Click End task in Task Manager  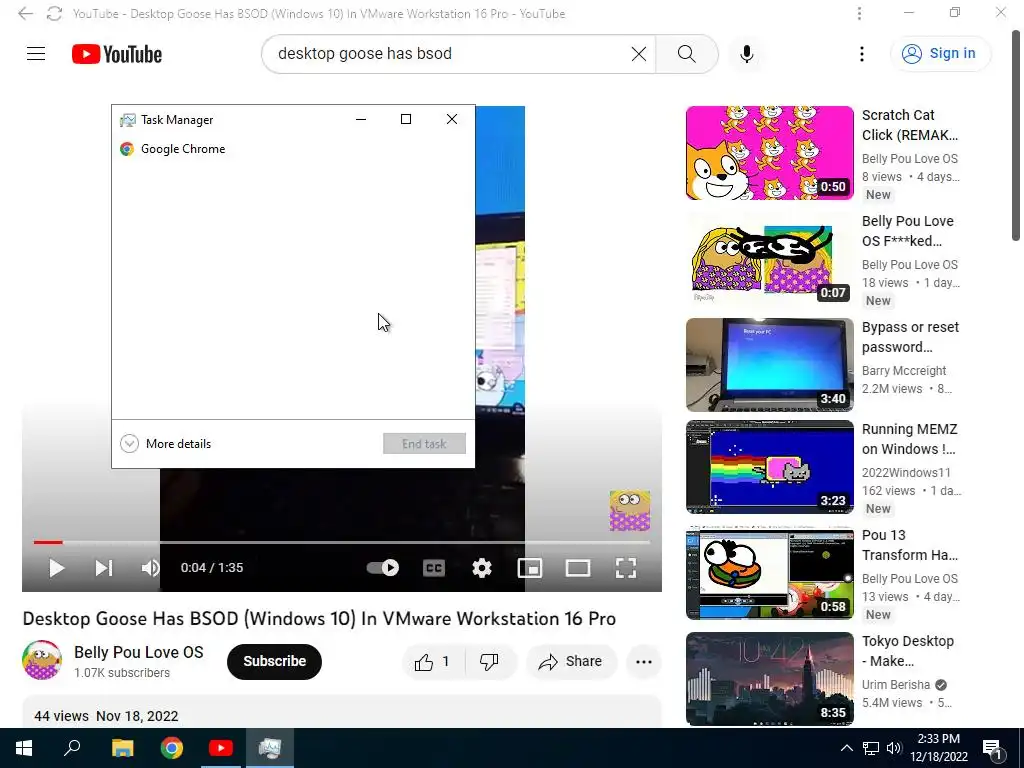pyautogui.click(x=424, y=443)
